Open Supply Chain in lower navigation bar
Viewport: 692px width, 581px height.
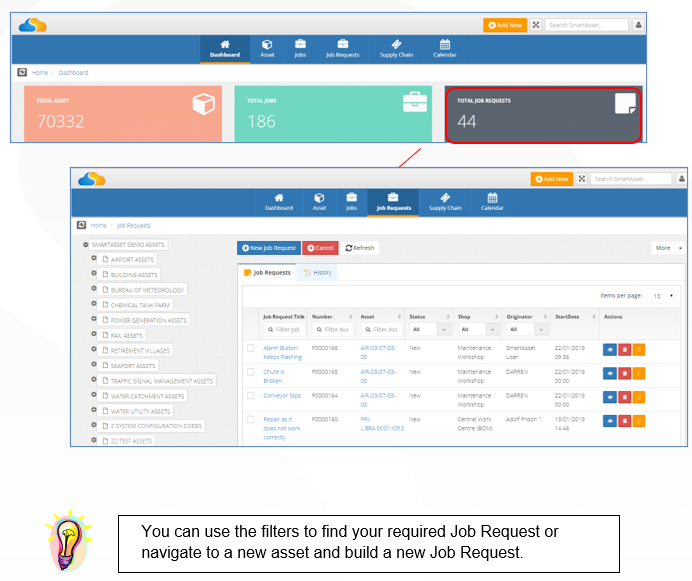click(x=445, y=202)
